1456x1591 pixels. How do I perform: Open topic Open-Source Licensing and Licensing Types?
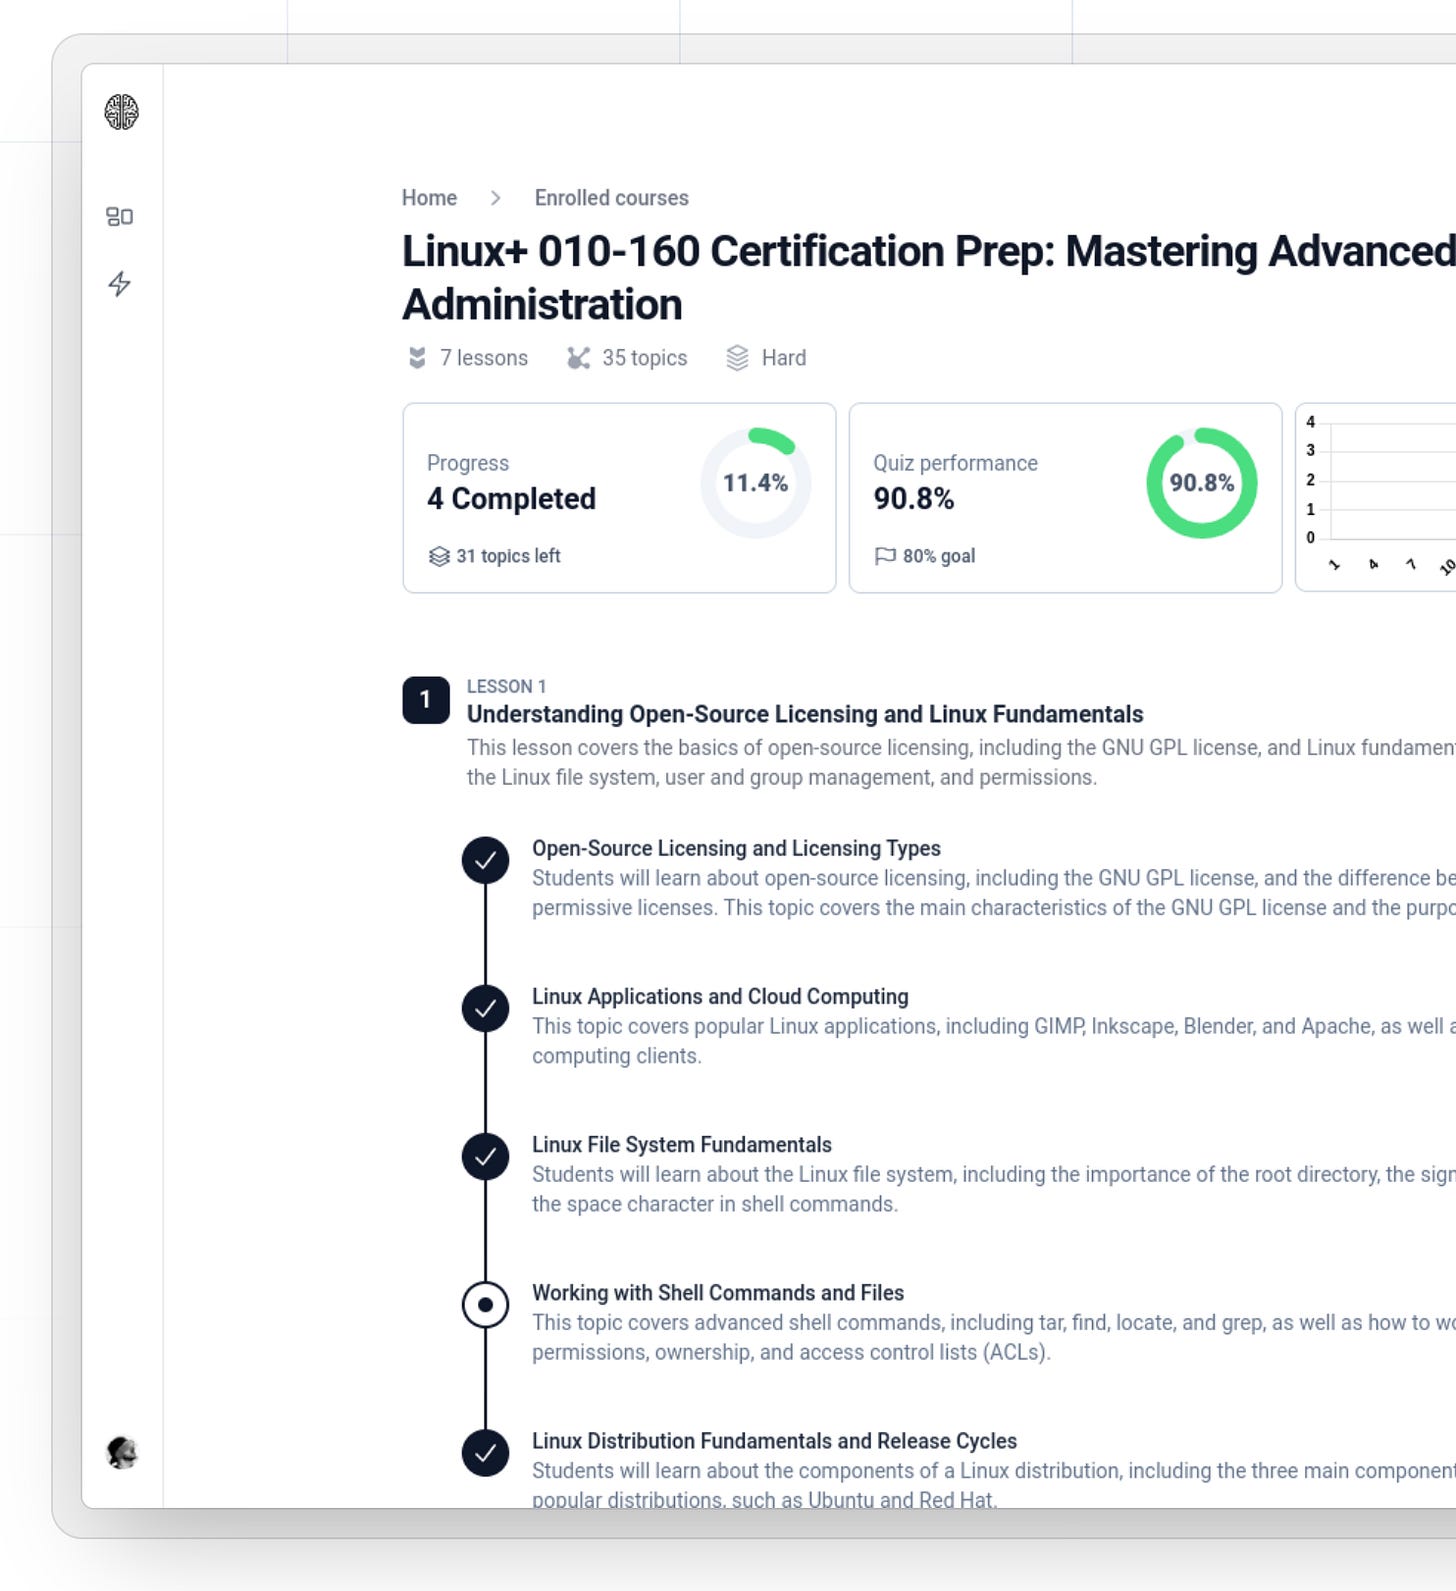coord(736,848)
